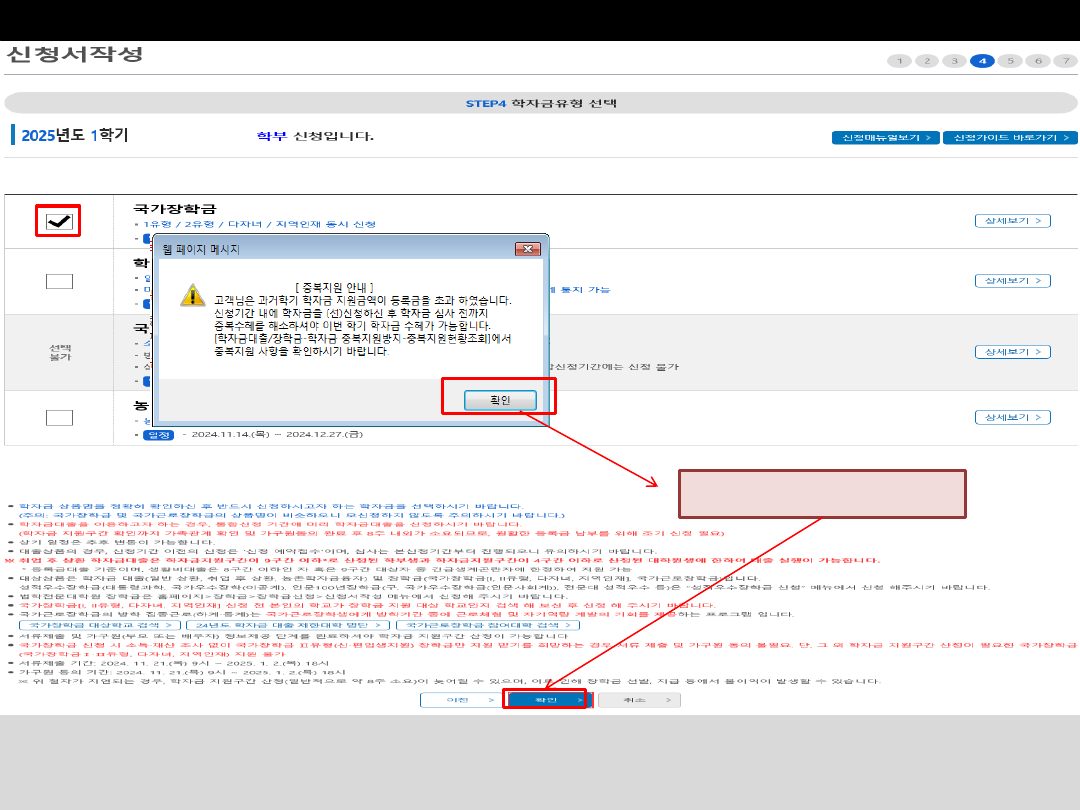Close the 웹 페이지 메시지 dialog with X
This screenshot has height=810, width=1080.
[527, 249]
